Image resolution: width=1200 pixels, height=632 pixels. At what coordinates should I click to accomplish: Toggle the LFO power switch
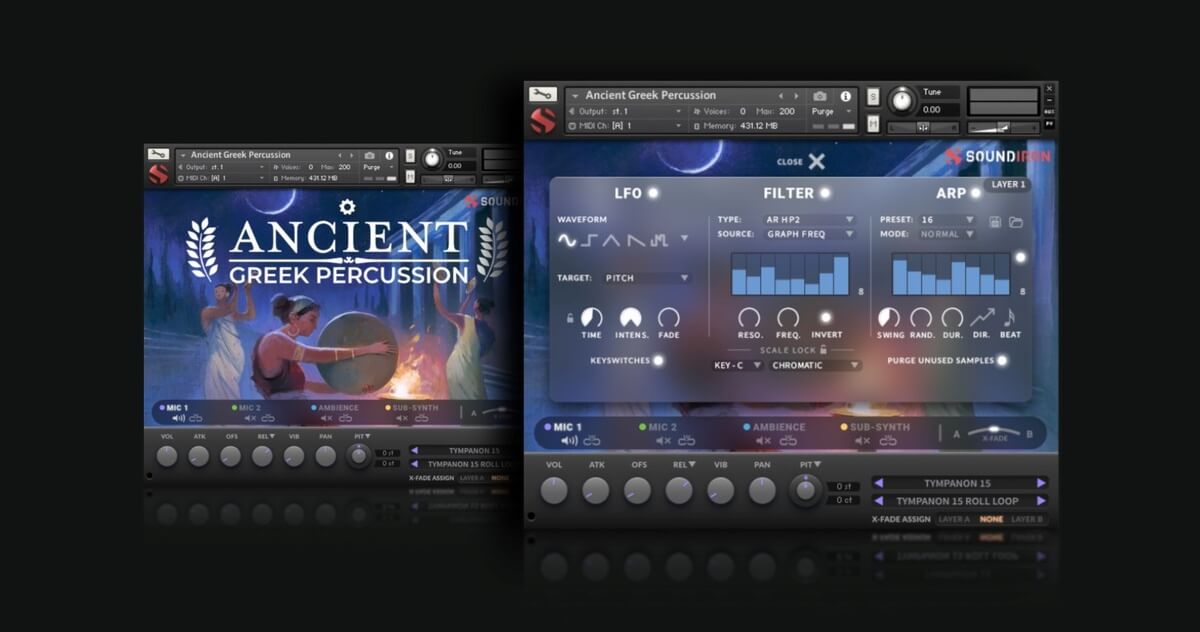pos(653,193)
